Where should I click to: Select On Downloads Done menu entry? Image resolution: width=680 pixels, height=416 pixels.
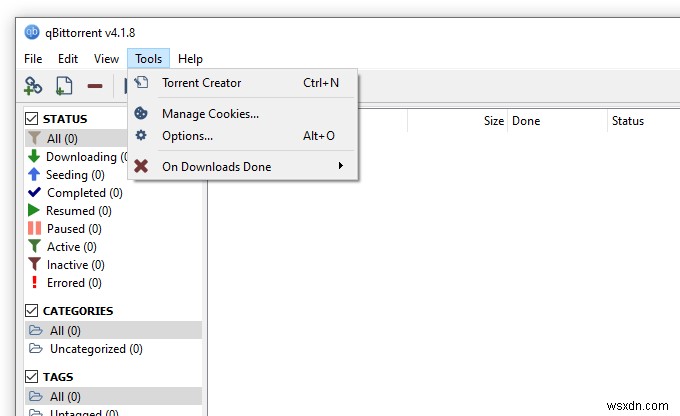243,167
